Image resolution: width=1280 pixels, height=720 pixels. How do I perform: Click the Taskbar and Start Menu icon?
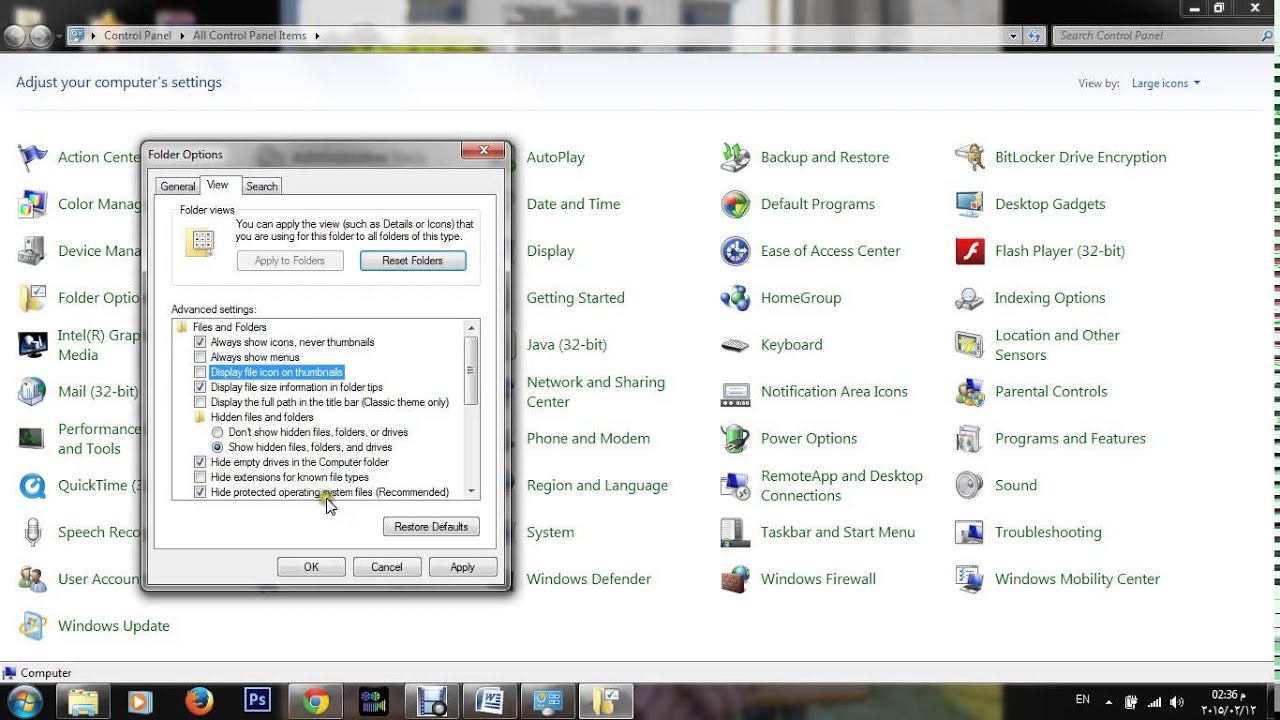click(x=736, y=533)
